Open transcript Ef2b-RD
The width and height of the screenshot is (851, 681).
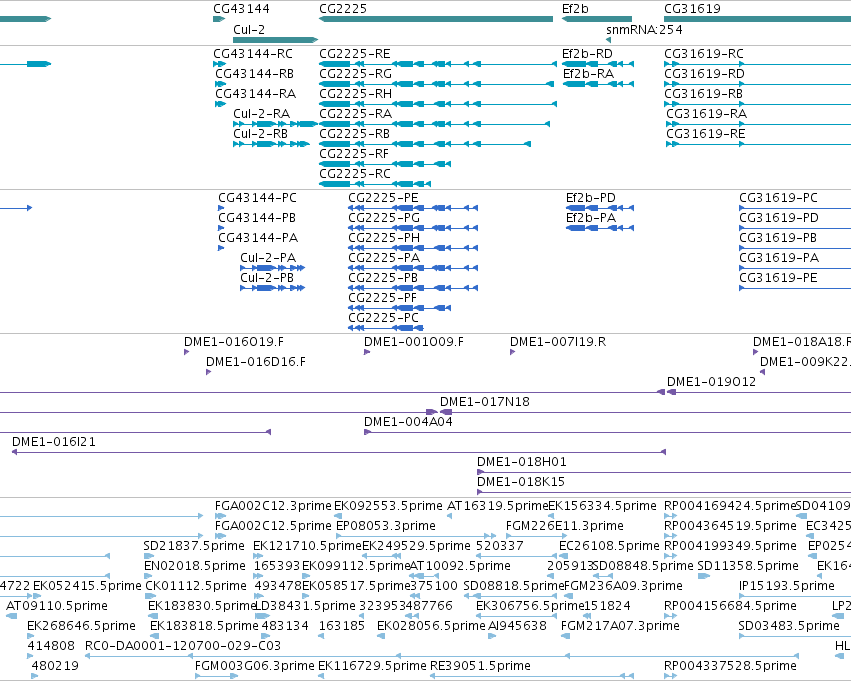[x=587, y=54]
